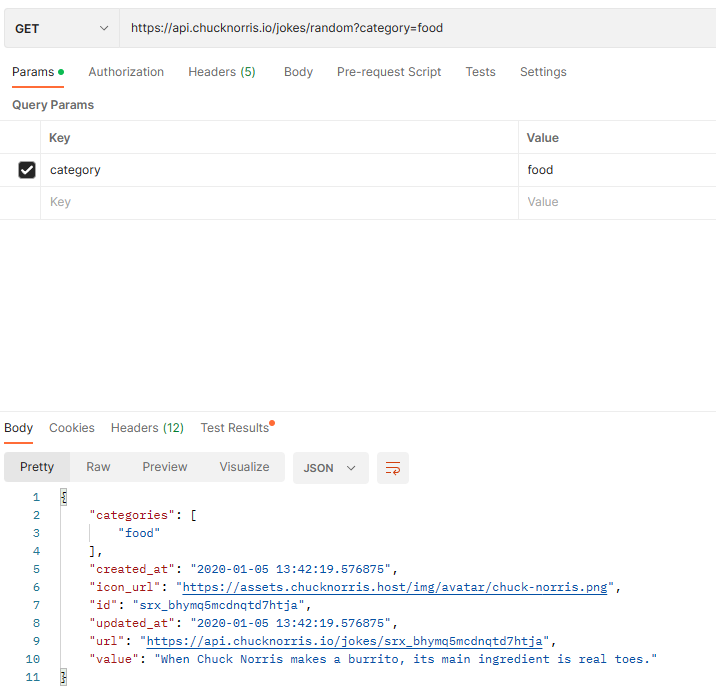Open the response Headers (12) tab
This screenshot has height=692, width=716.
pos(147,428)
